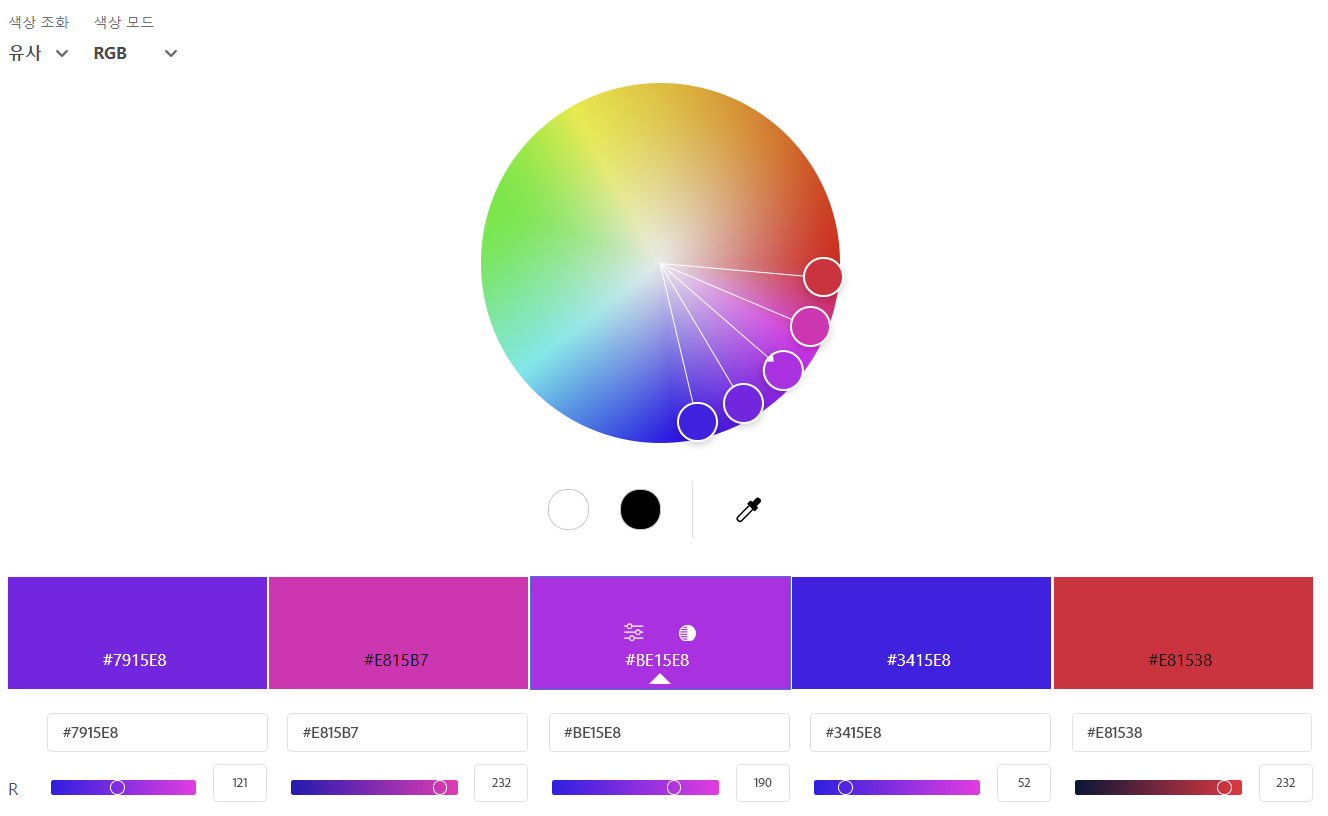Click the hex input containing #7915E8
Viewport: 1328px width, 816px height.
click(x=157, y=732)
